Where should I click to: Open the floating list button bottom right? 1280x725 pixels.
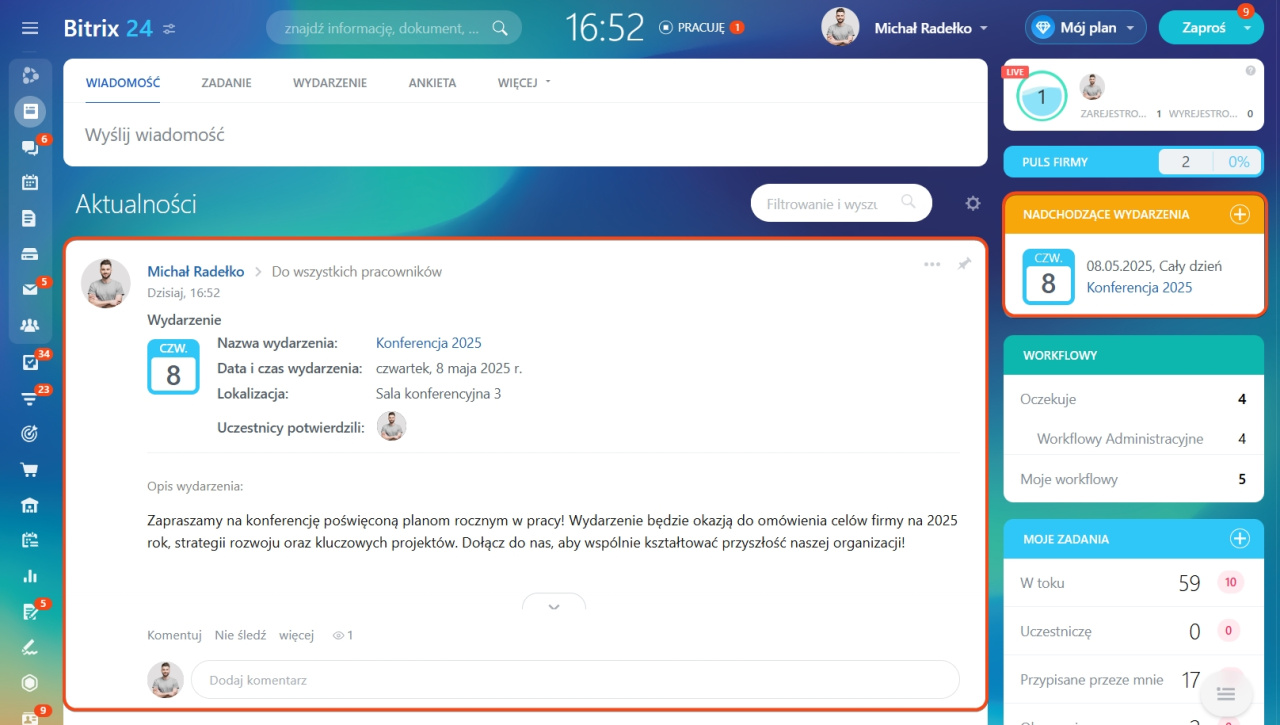coord(1227,694)
